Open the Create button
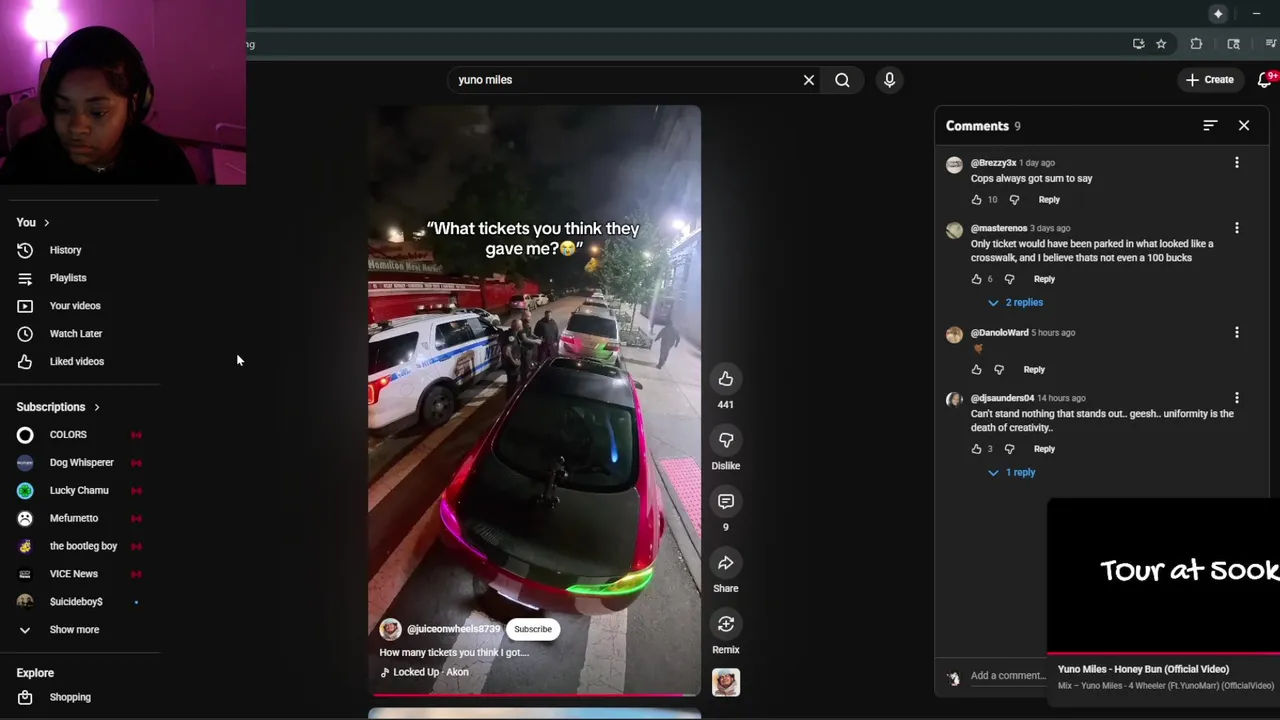The image size is (1280, 720). [1210, 80]
